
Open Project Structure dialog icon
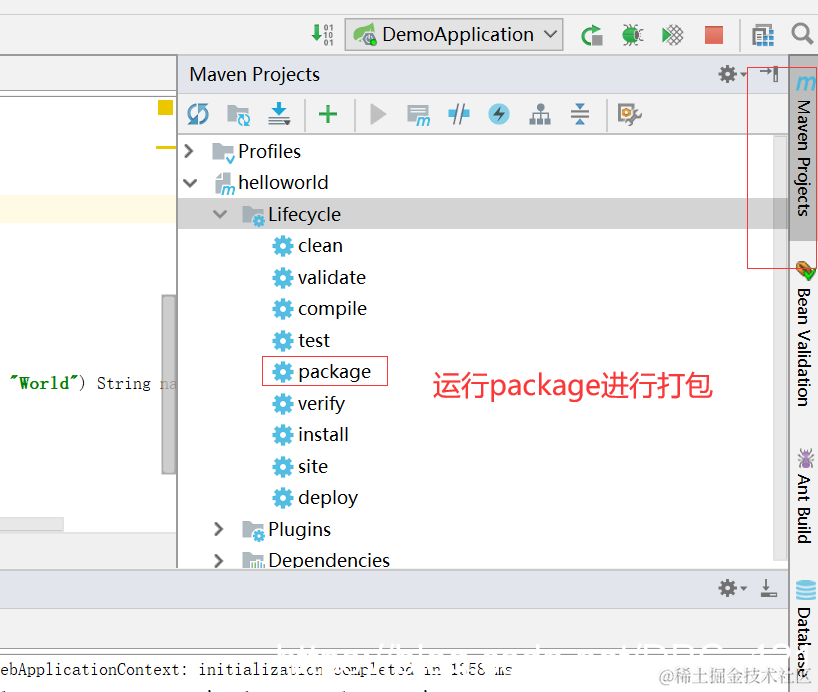[x=763, y=35]
